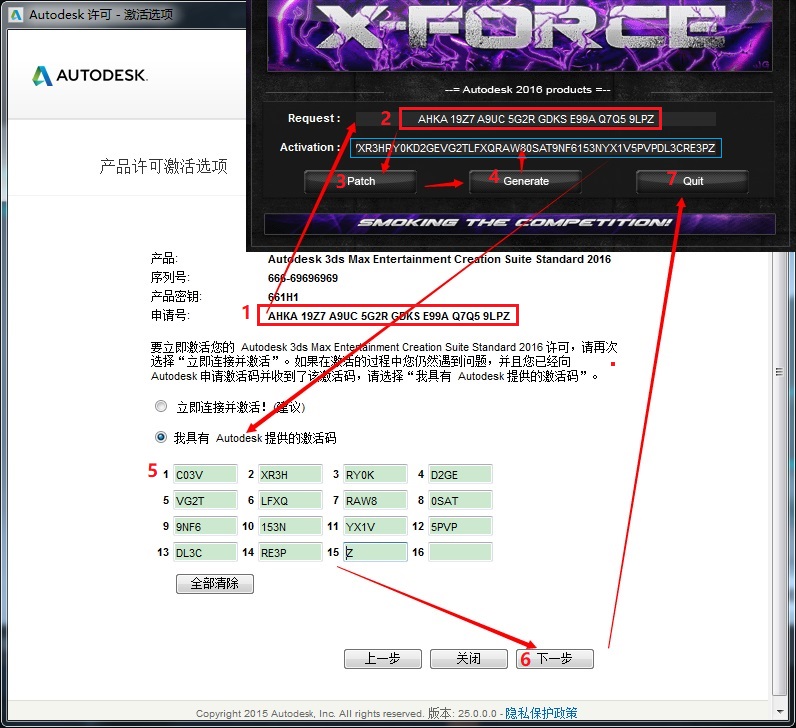
Task: Go back with the 上一步 button
Action: (x=382, y=659)
